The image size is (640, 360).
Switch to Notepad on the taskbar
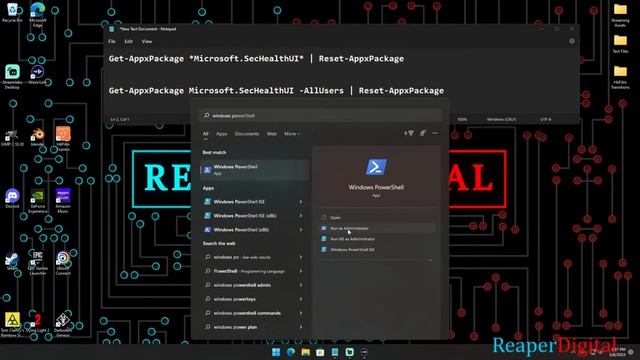coord(335,352)
